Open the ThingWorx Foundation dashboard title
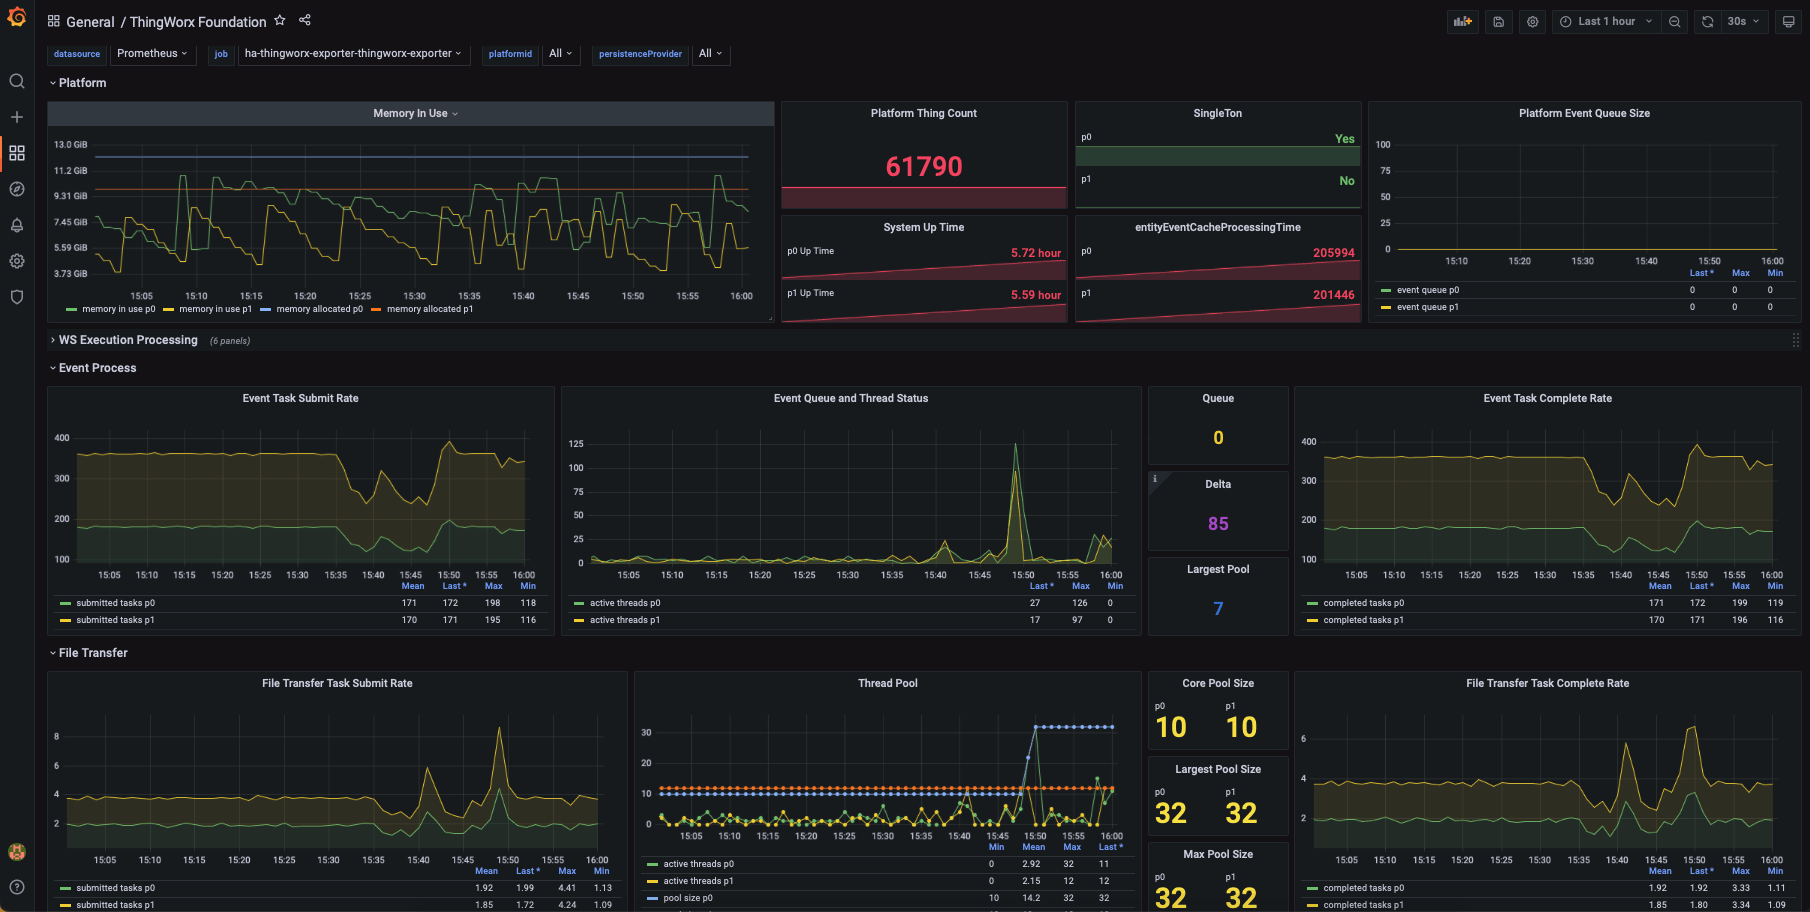 [x=198, y=22]
